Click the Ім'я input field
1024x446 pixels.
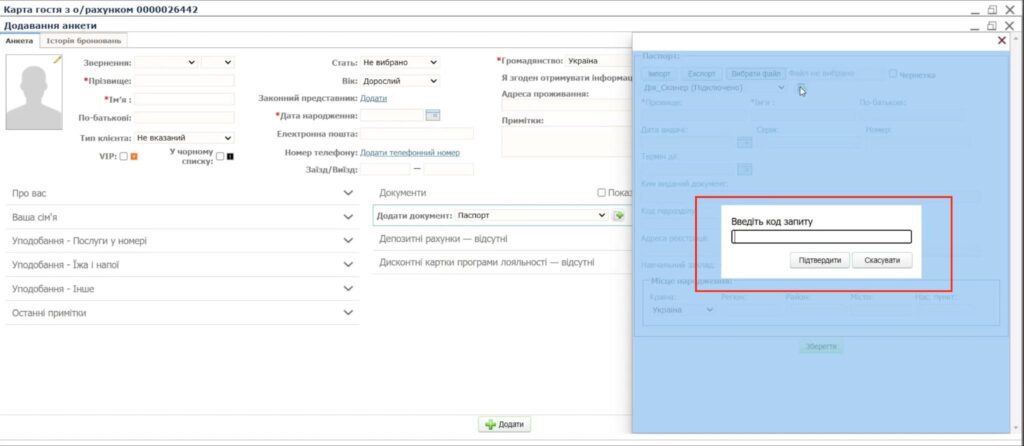pos(184,99)
